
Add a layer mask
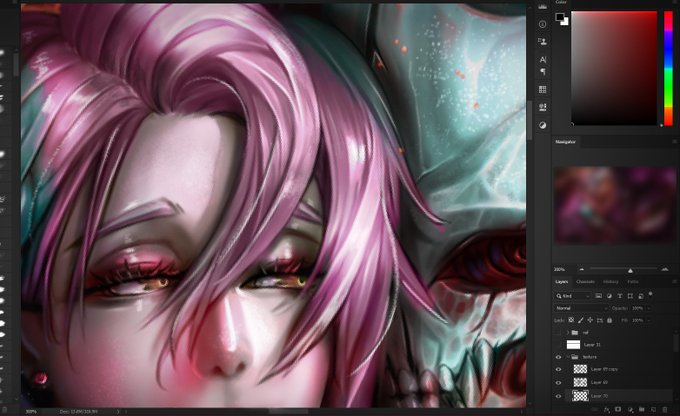[618, 409]
